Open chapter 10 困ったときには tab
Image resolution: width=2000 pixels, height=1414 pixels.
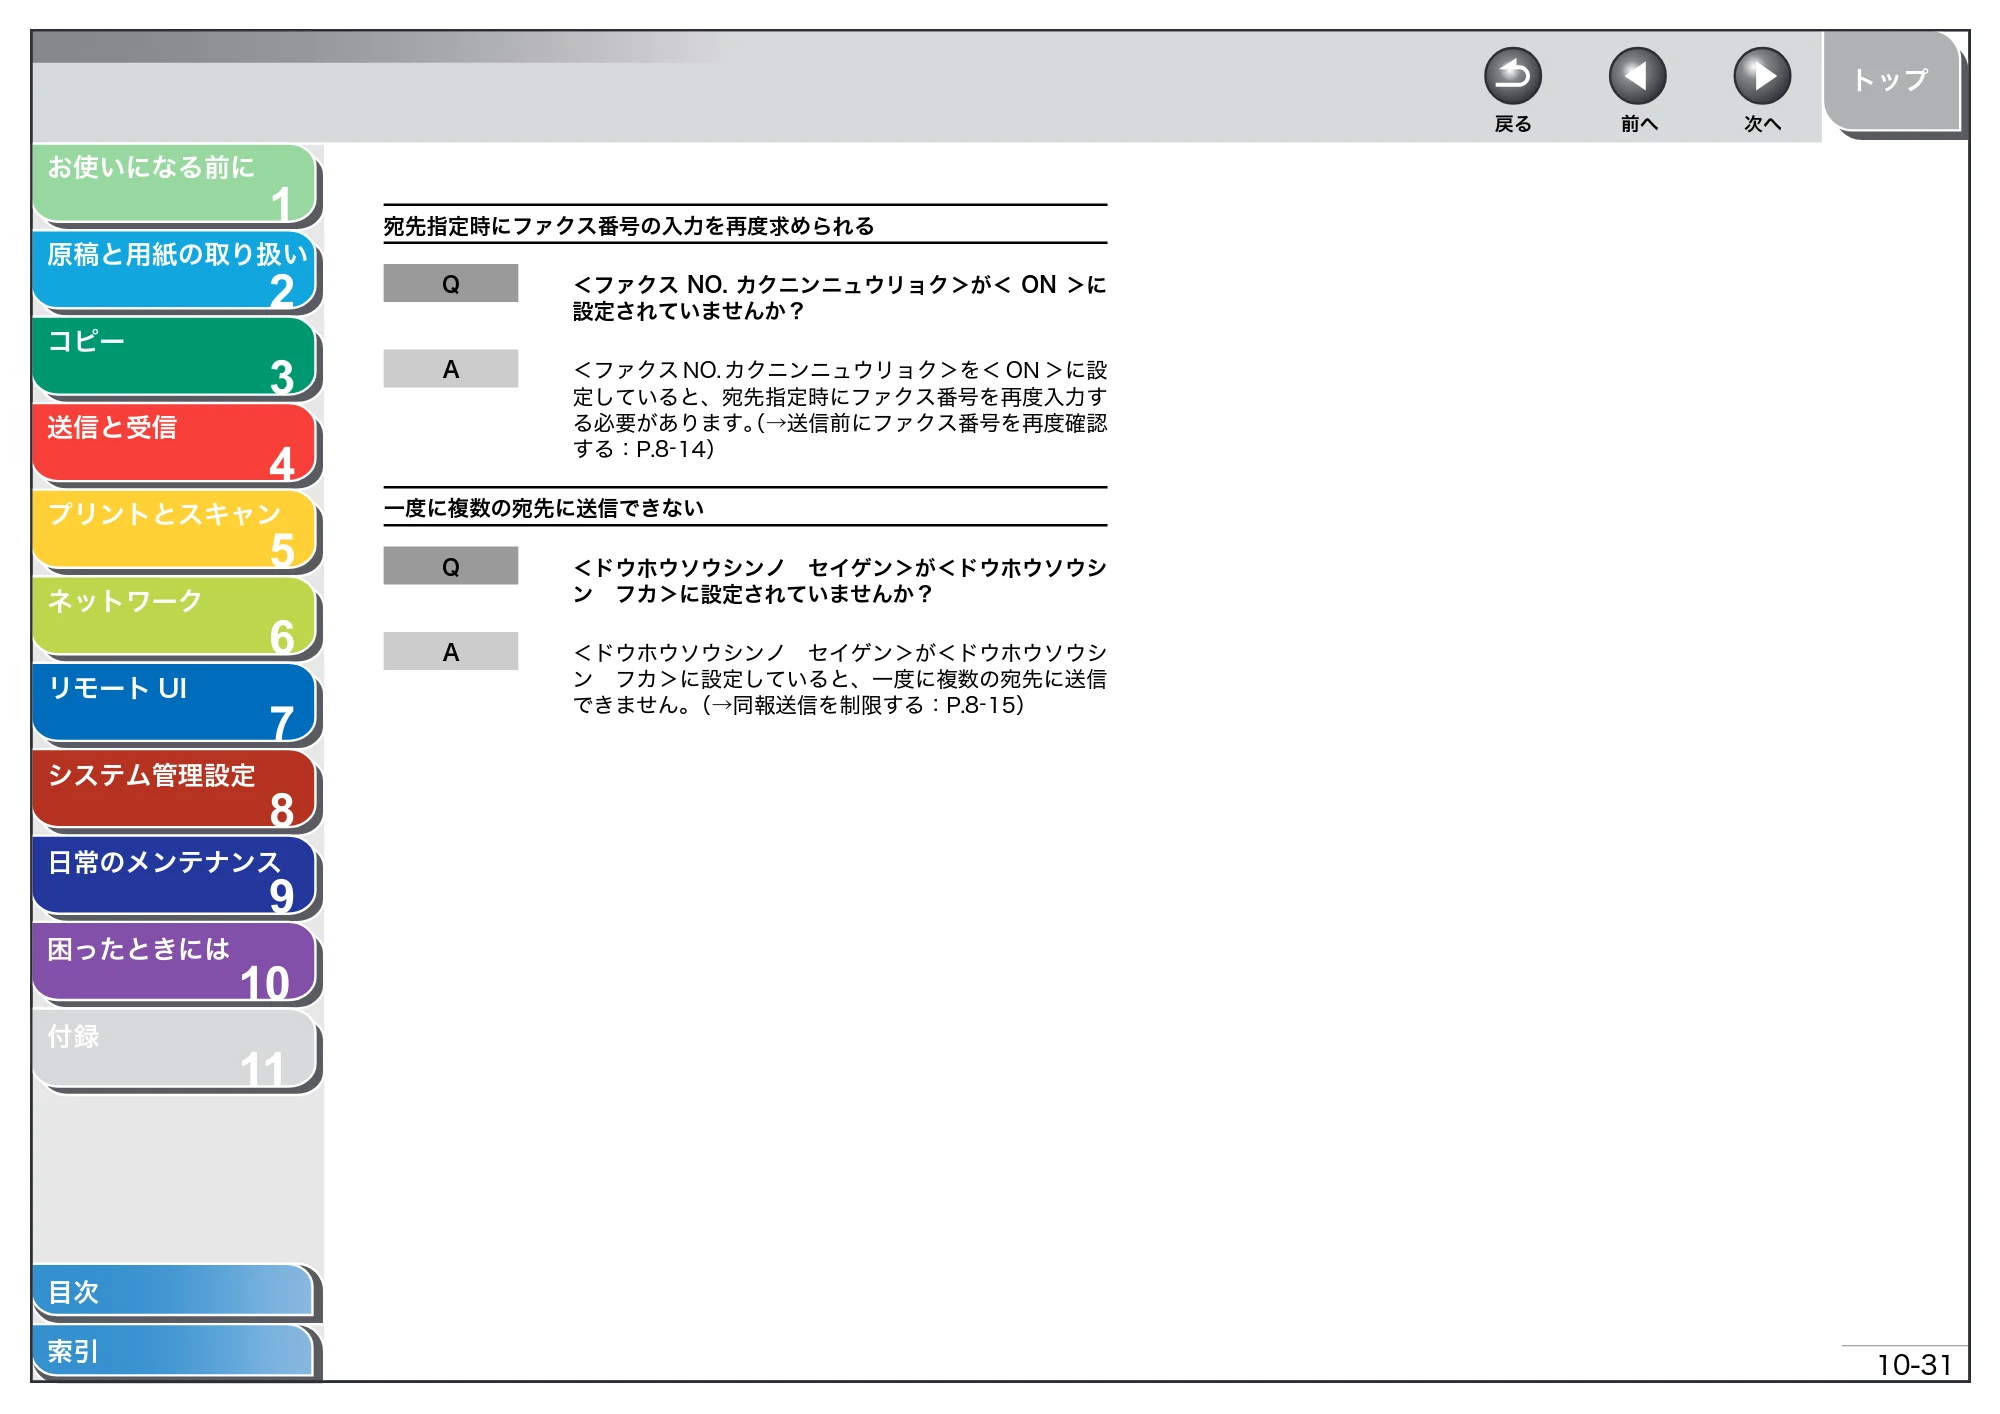point(175,963)
